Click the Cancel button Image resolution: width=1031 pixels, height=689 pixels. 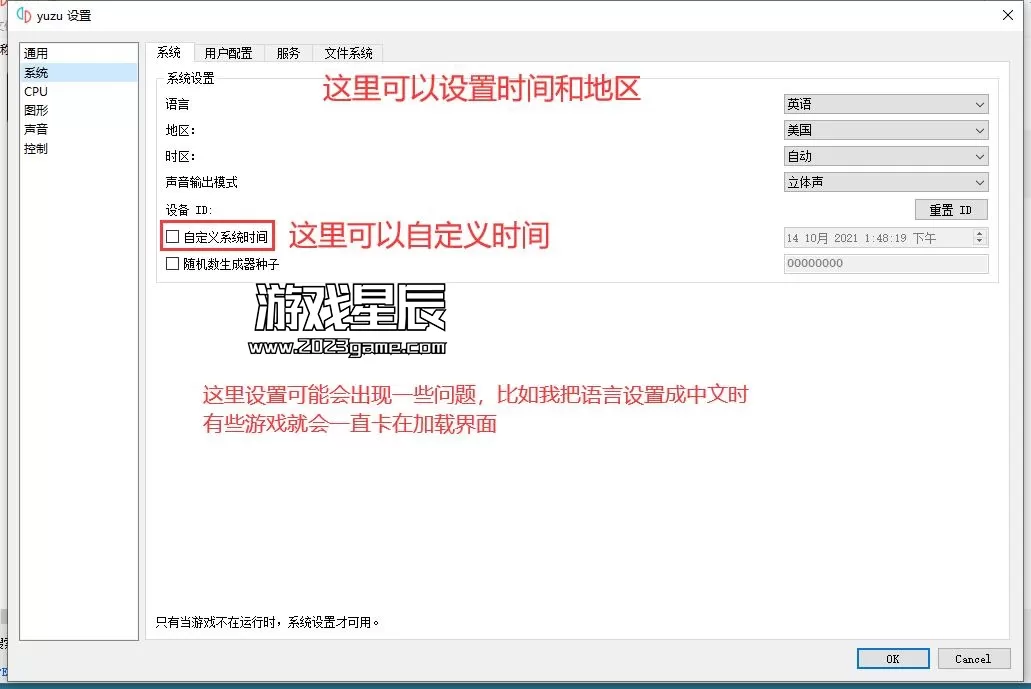[972, 659]
